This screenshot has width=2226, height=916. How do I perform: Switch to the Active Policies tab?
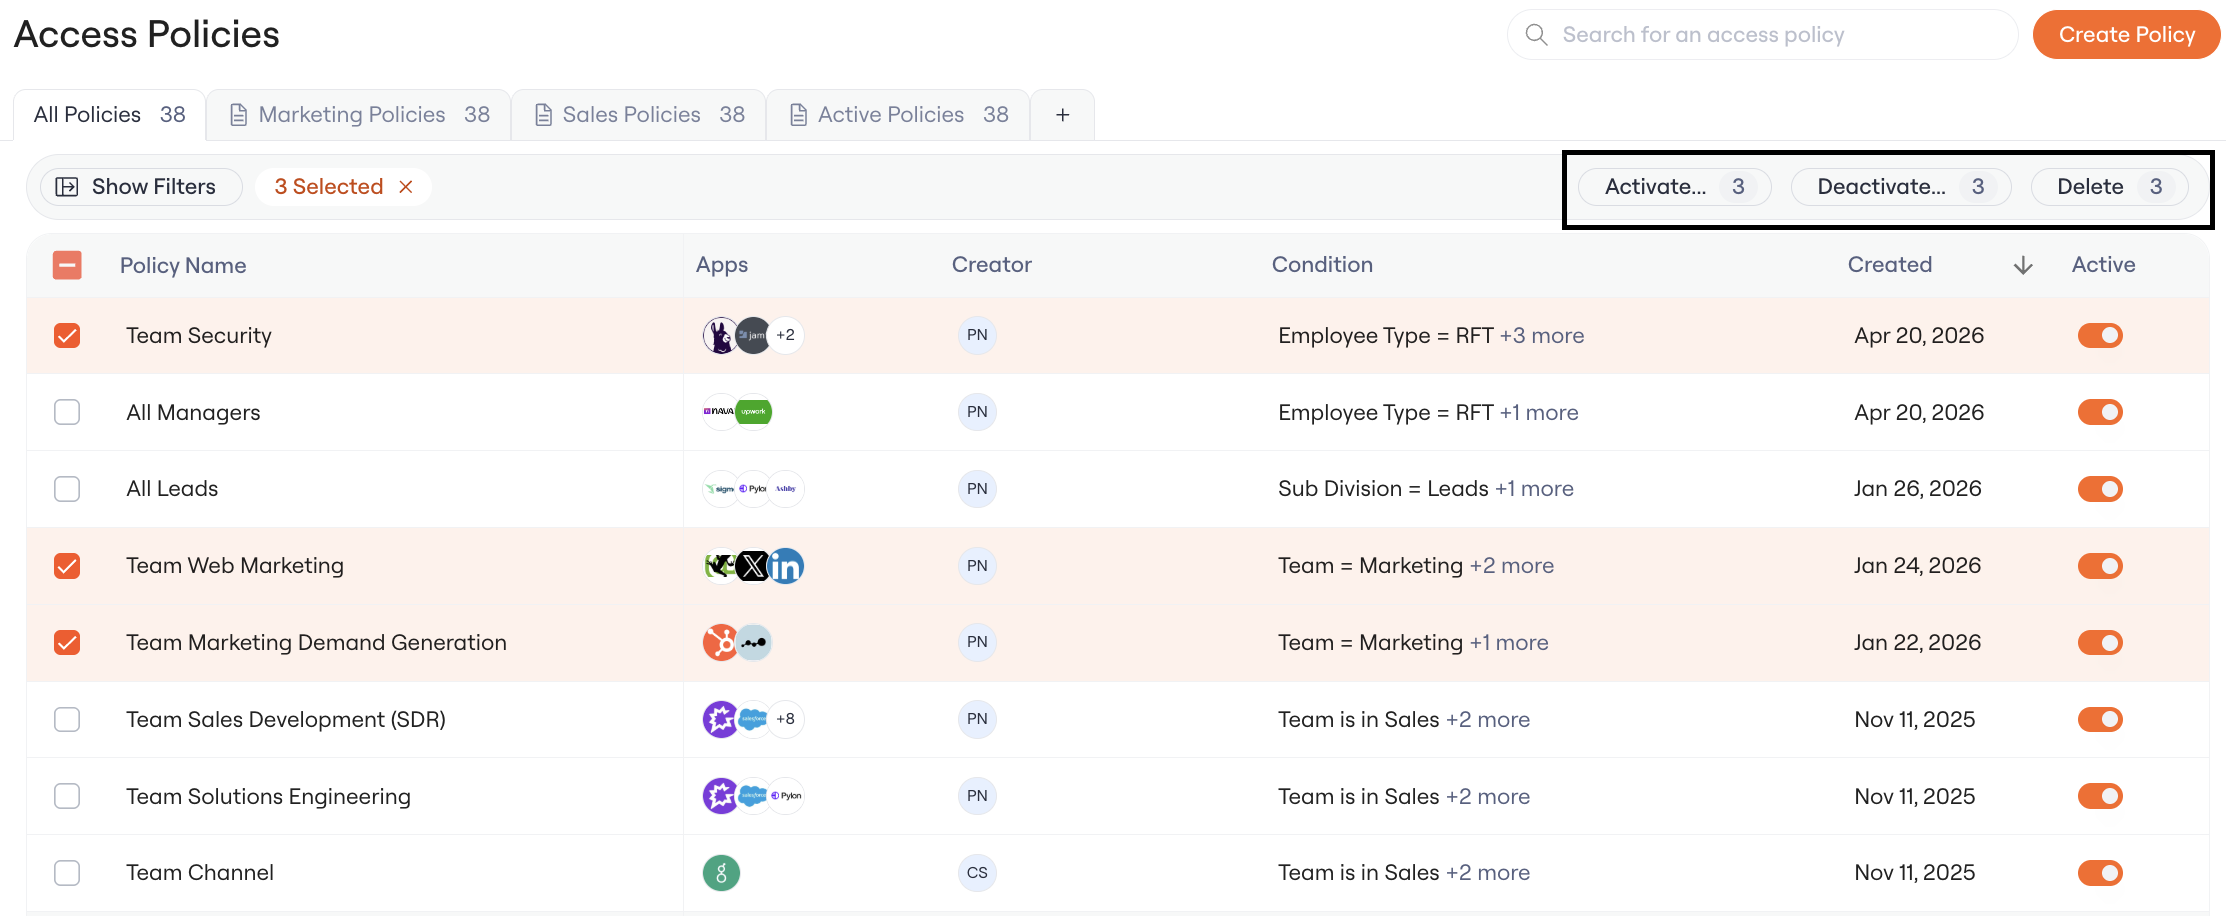point(898,115)
